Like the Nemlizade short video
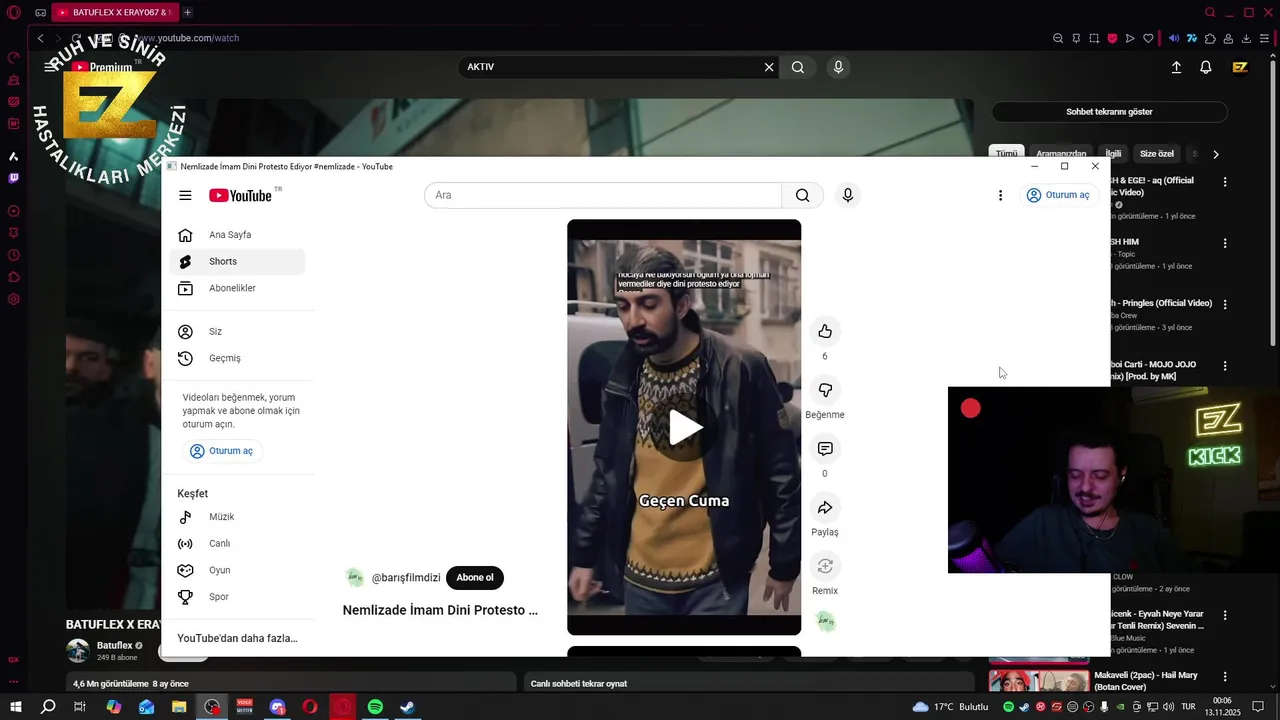This screenshot has width=1280, height=720. coord(825,331)
